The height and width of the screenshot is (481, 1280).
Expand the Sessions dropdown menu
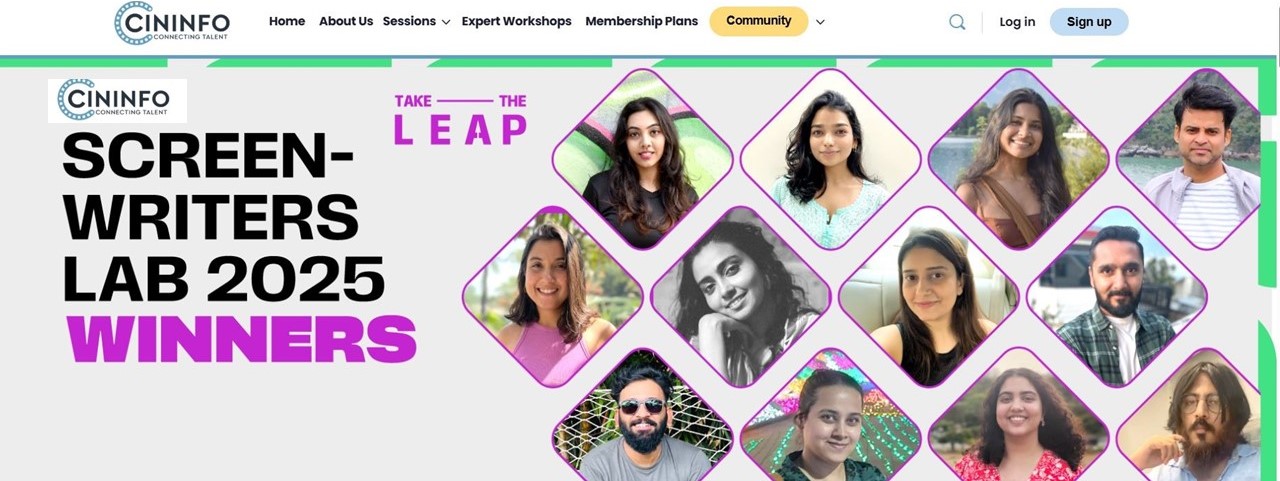pos(416,21)
